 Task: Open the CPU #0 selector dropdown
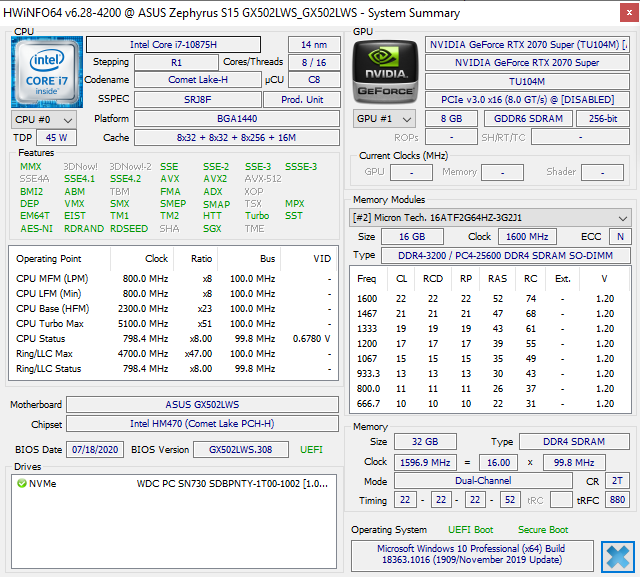(x=44, y=120)
